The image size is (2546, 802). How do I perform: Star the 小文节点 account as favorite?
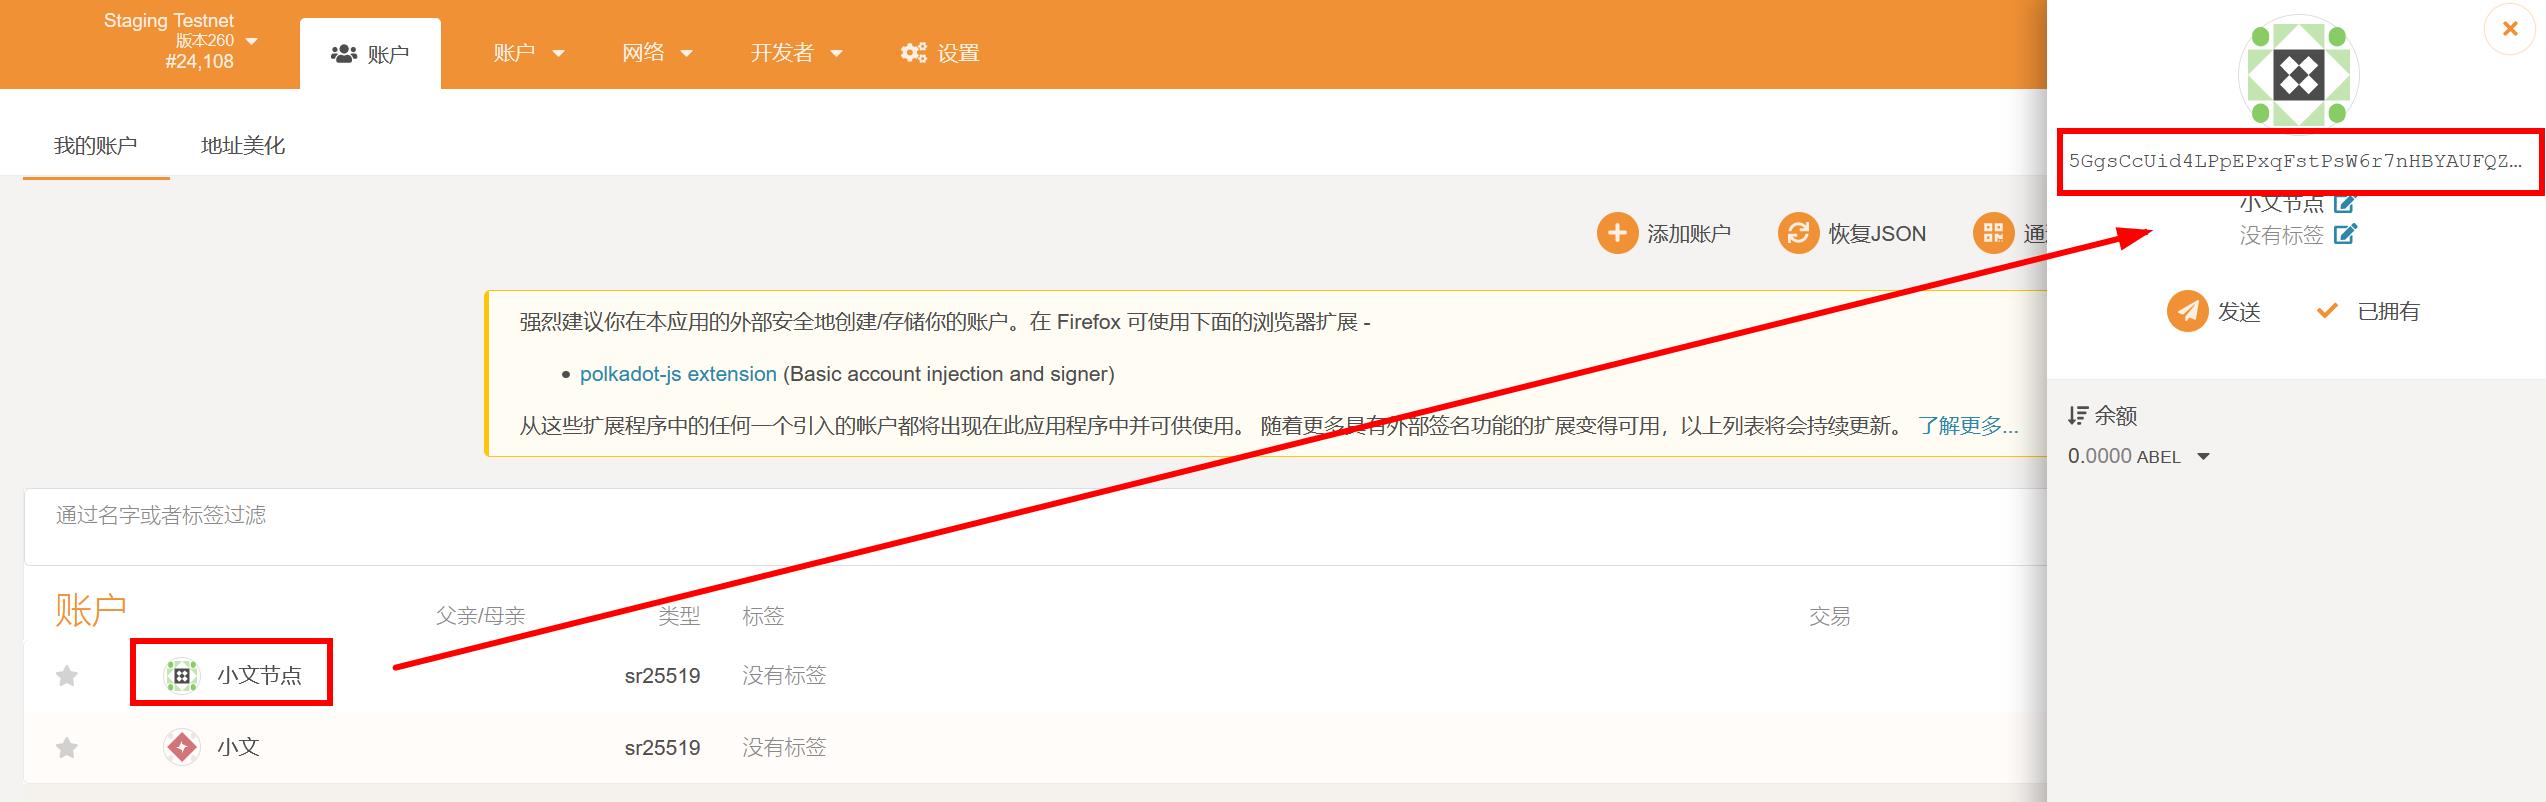point(67,676)
